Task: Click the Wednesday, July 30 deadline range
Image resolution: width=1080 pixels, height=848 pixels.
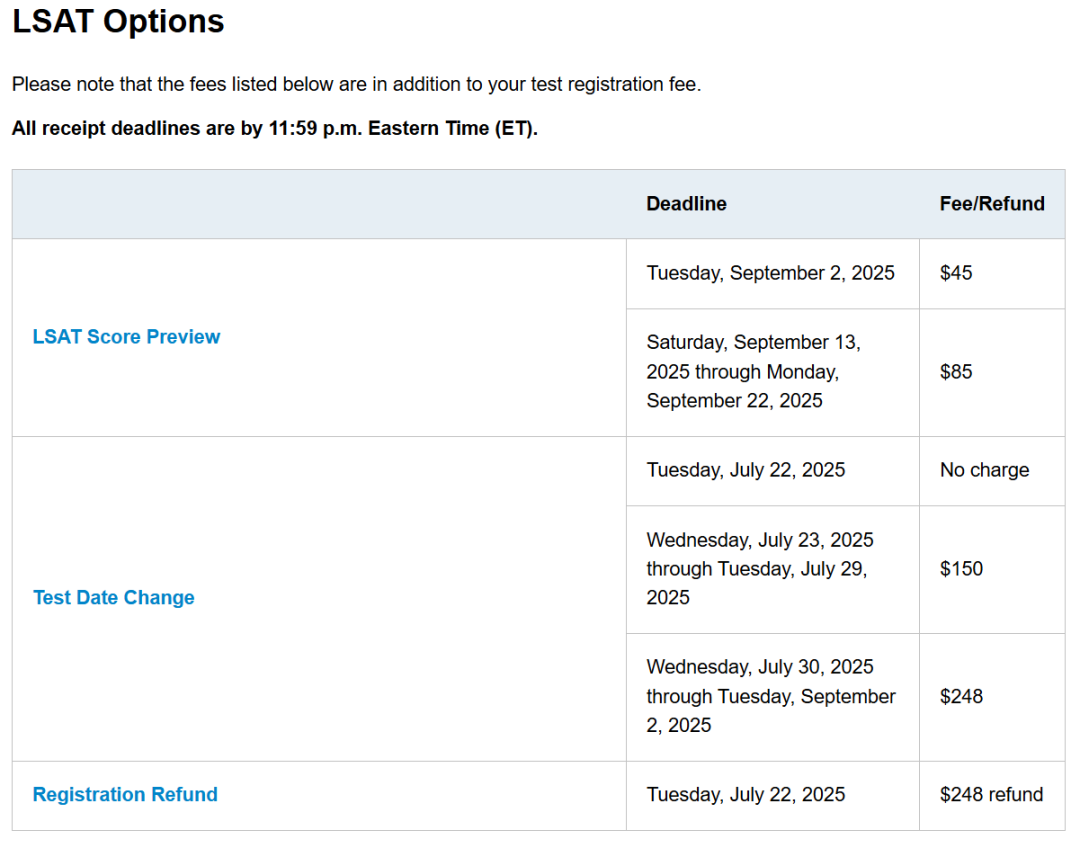Action: click(770, 696)
